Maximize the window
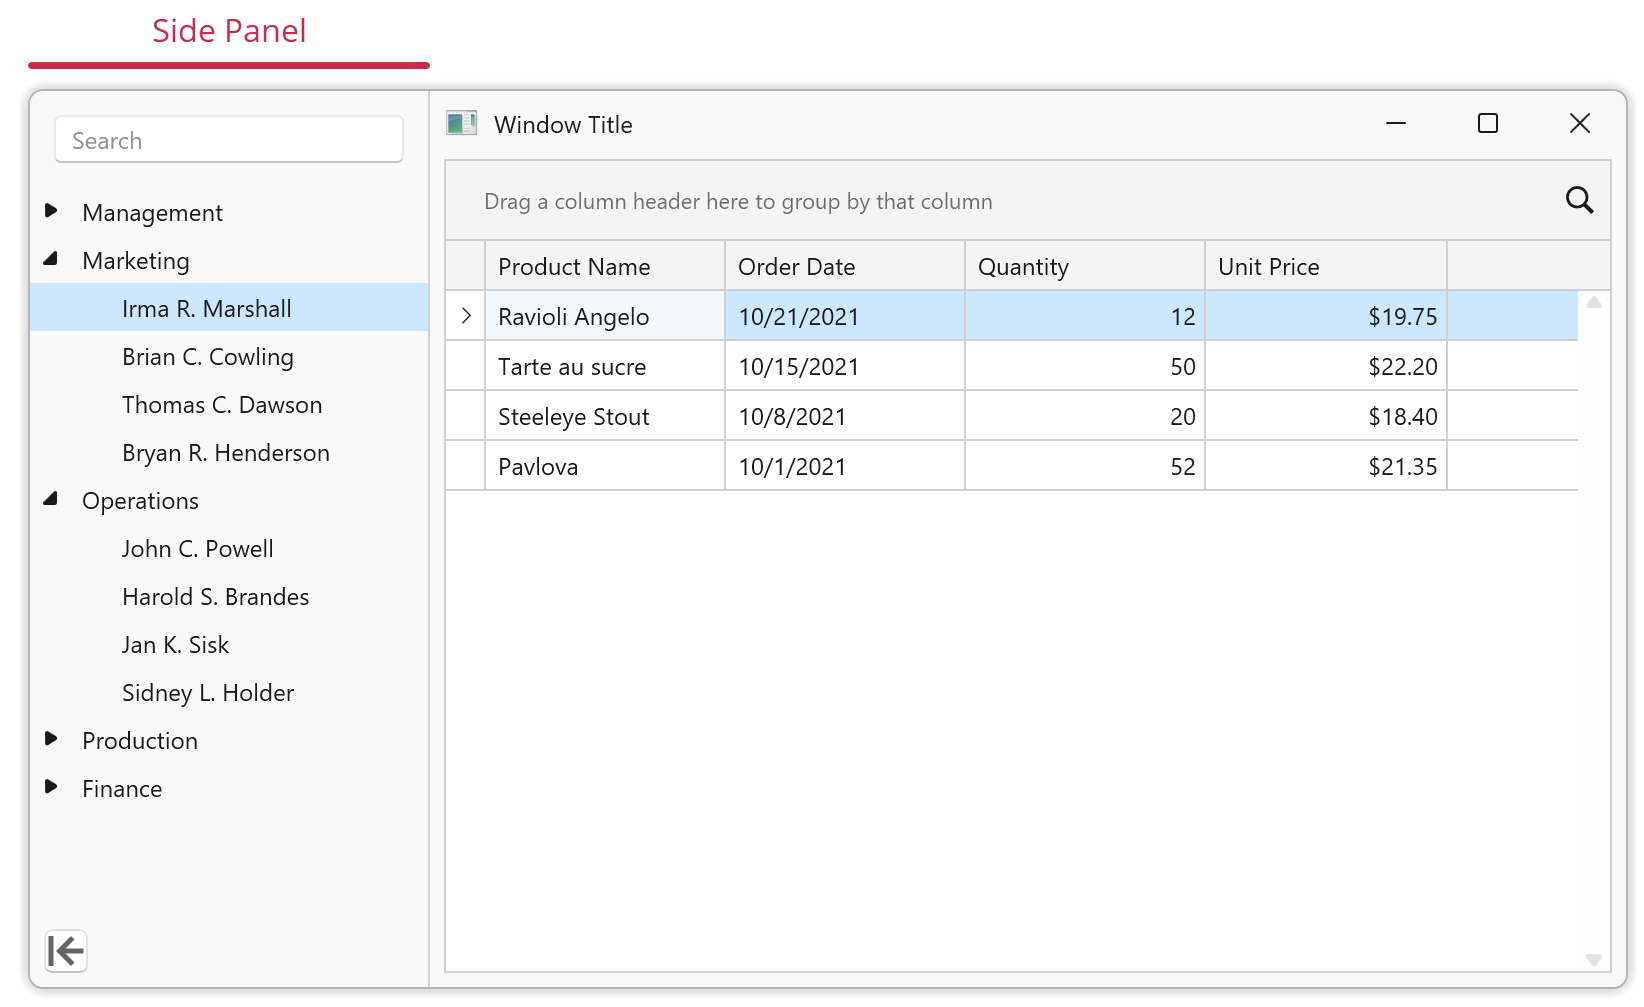The height and width of the screenshot is (1007, 1644). (1487, 124)
